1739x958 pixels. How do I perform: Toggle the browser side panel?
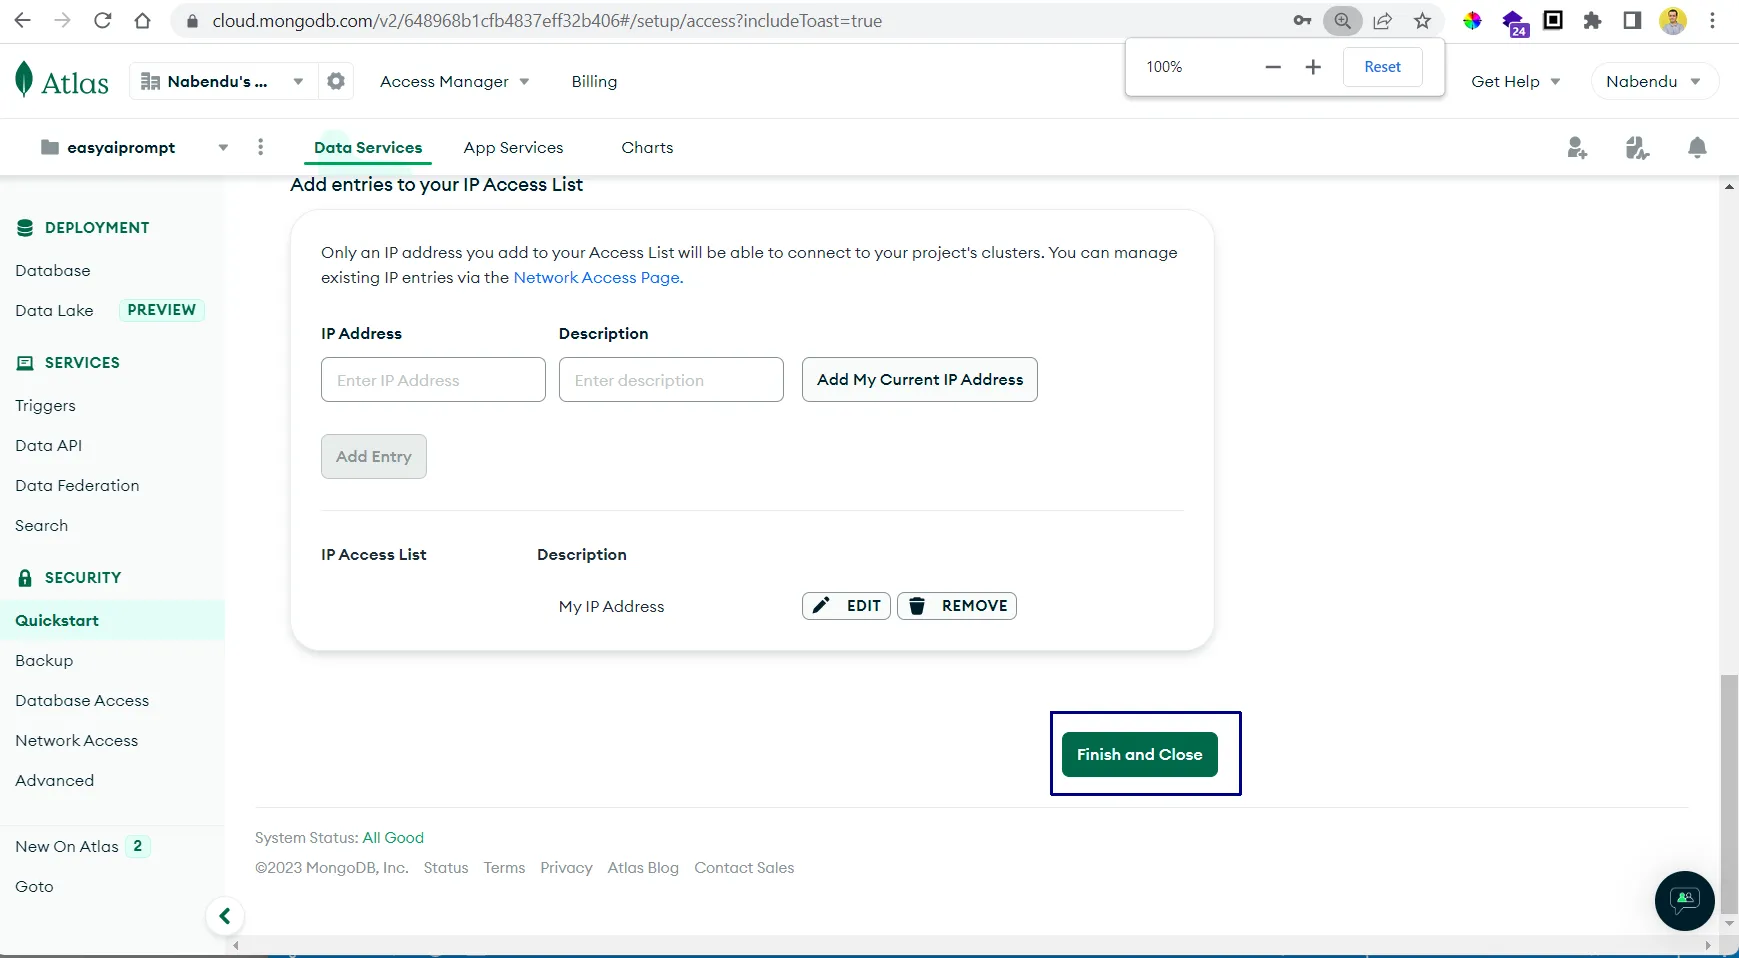click(x=1632, y=20)
